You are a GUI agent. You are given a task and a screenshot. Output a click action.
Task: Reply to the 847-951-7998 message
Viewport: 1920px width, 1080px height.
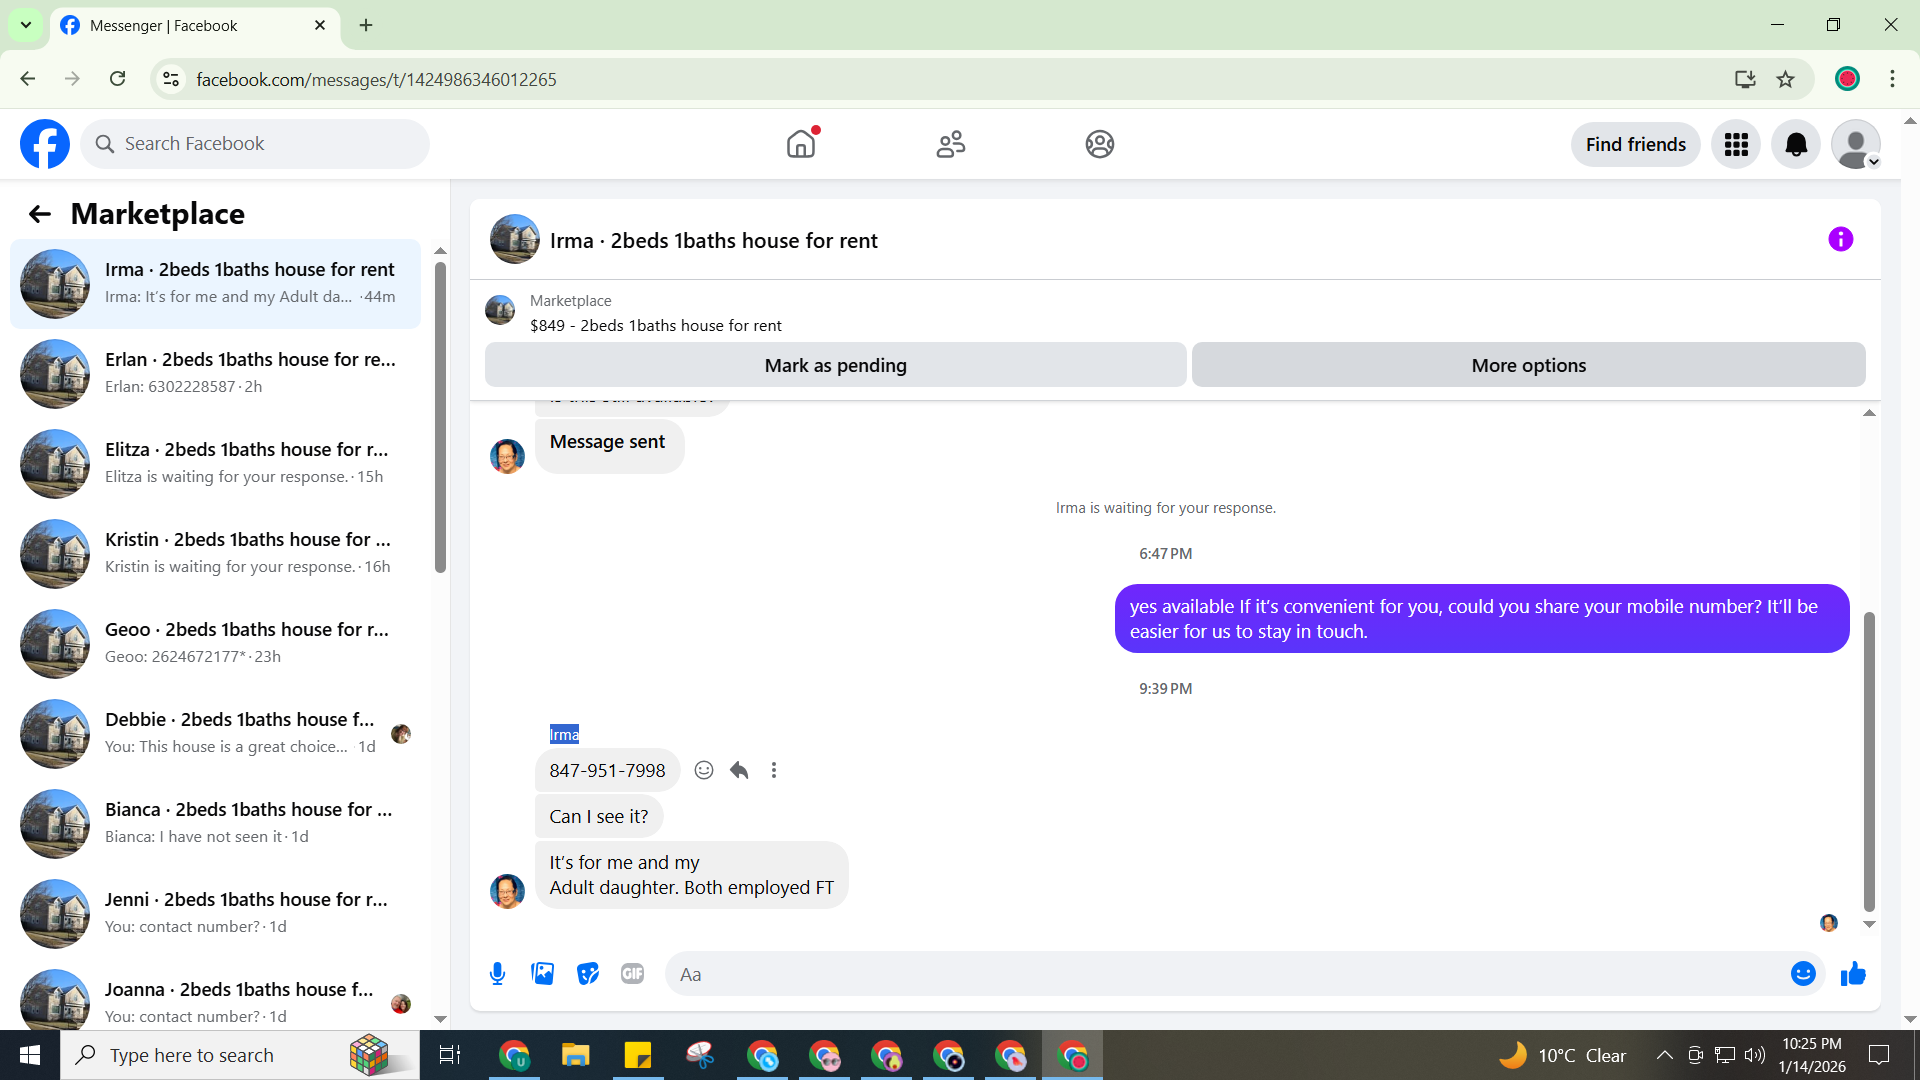[739, 770]
